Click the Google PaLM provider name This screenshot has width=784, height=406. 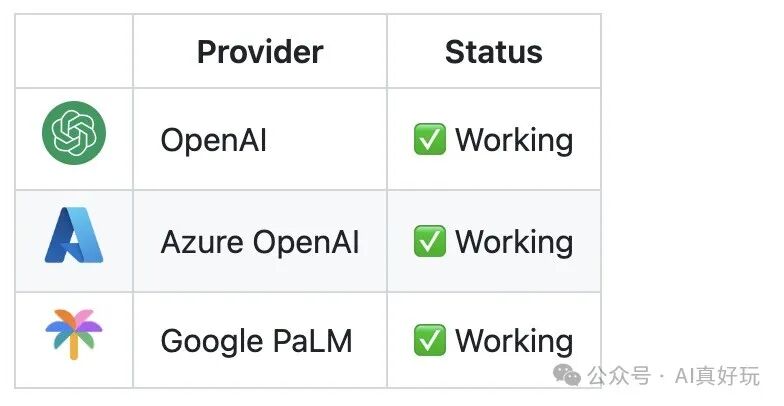pos(256,341)
